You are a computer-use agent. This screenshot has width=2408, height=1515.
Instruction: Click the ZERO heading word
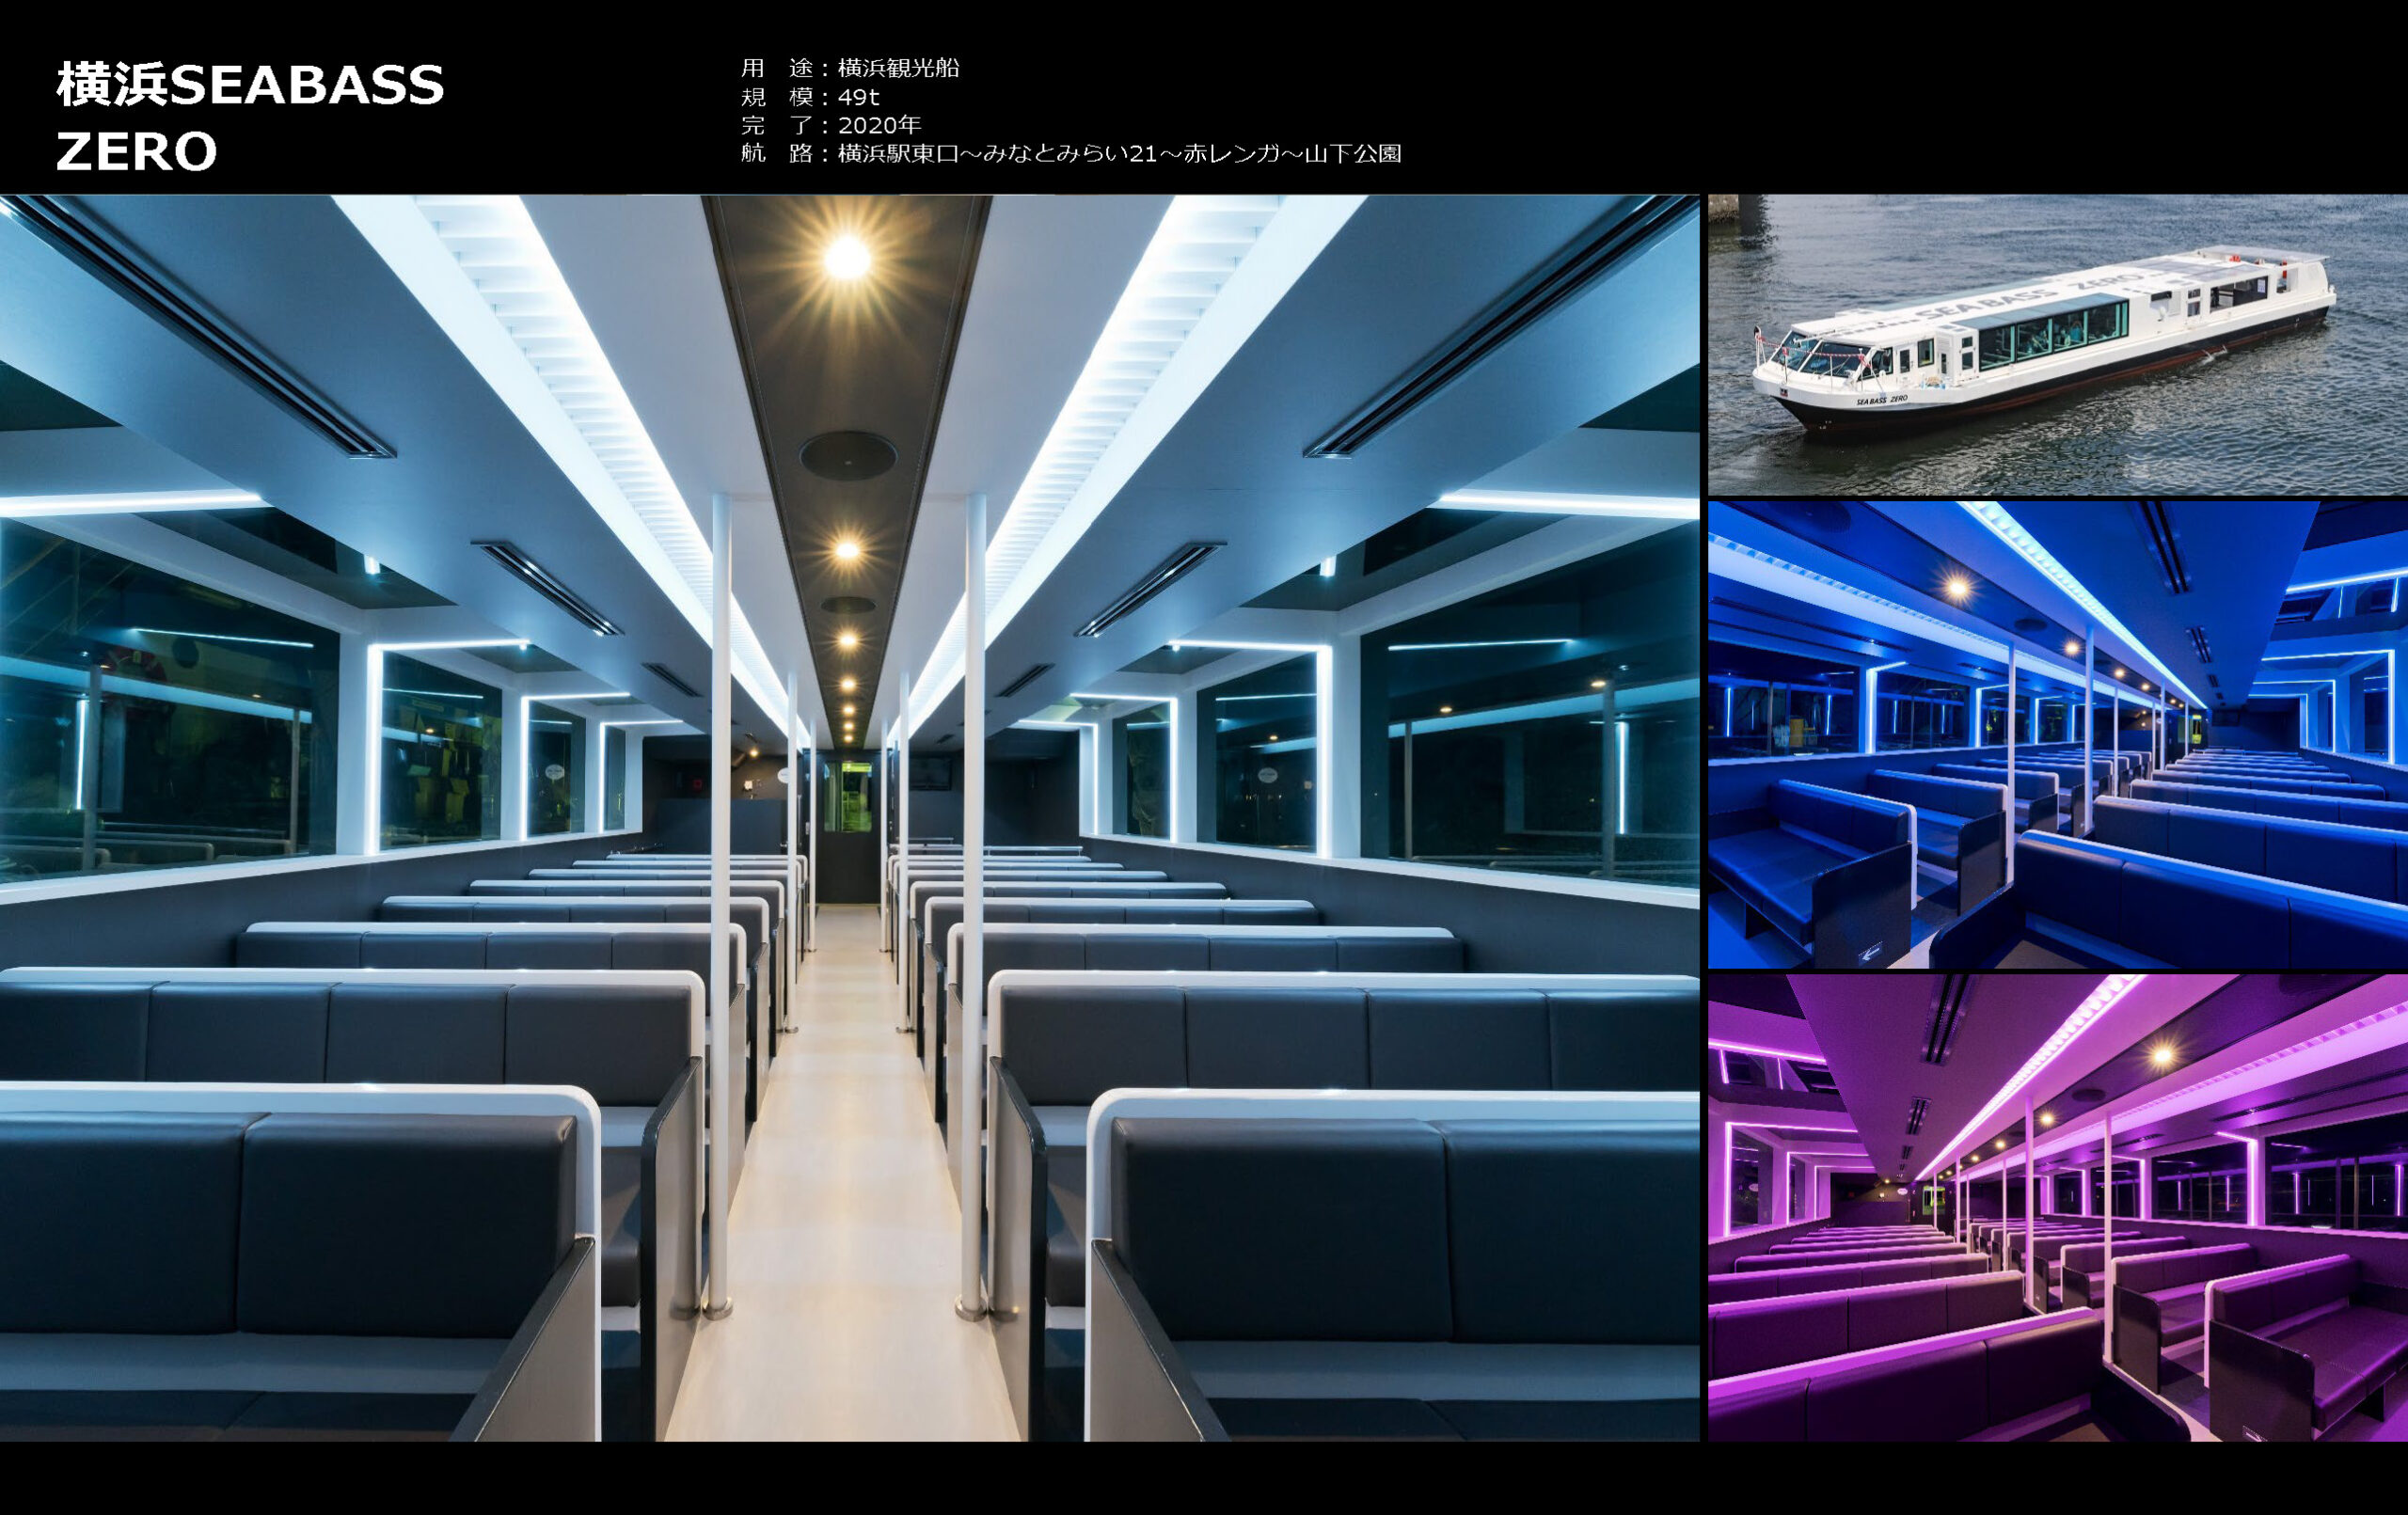[136, 152]
